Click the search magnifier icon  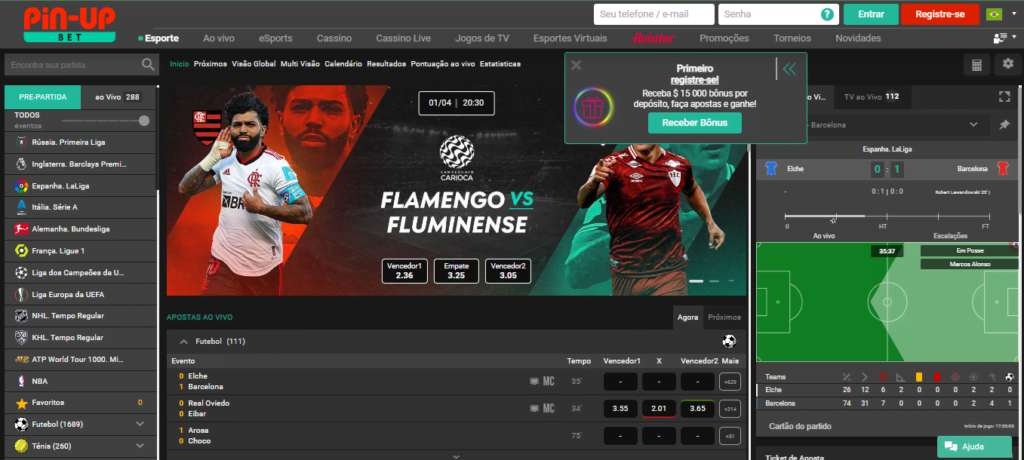[148, 65]
